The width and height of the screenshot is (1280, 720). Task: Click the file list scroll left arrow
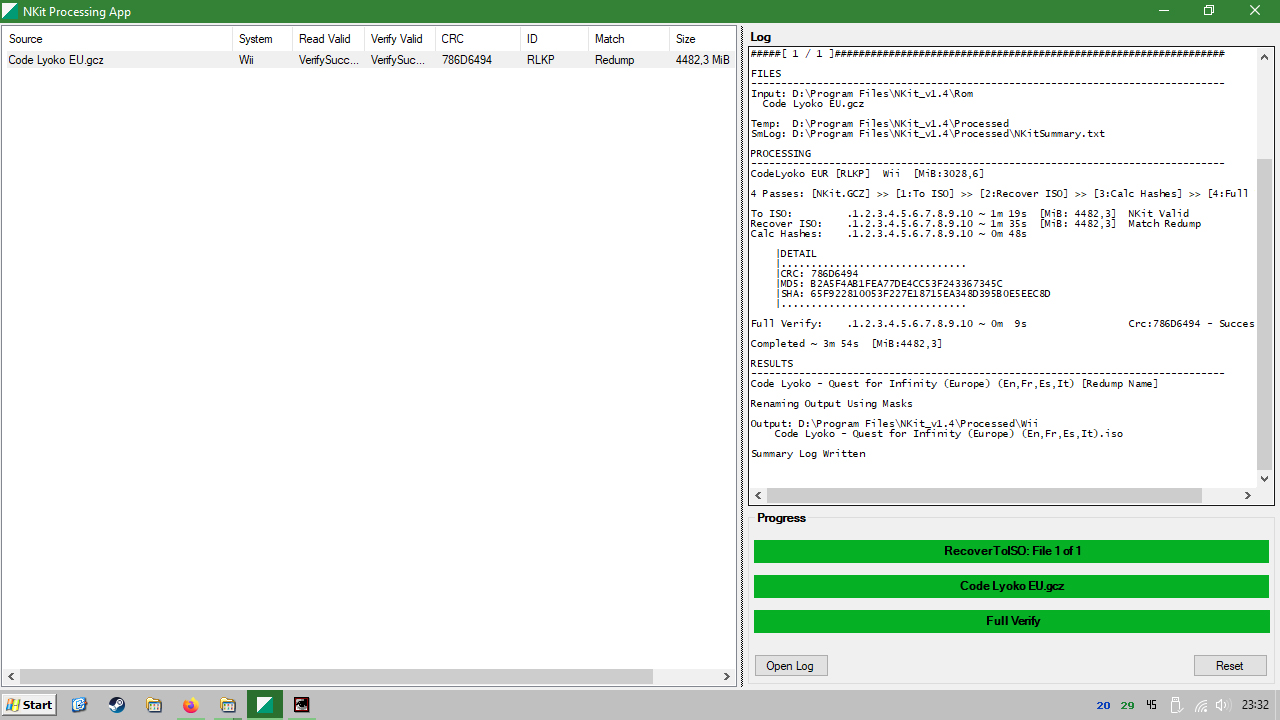10,677
